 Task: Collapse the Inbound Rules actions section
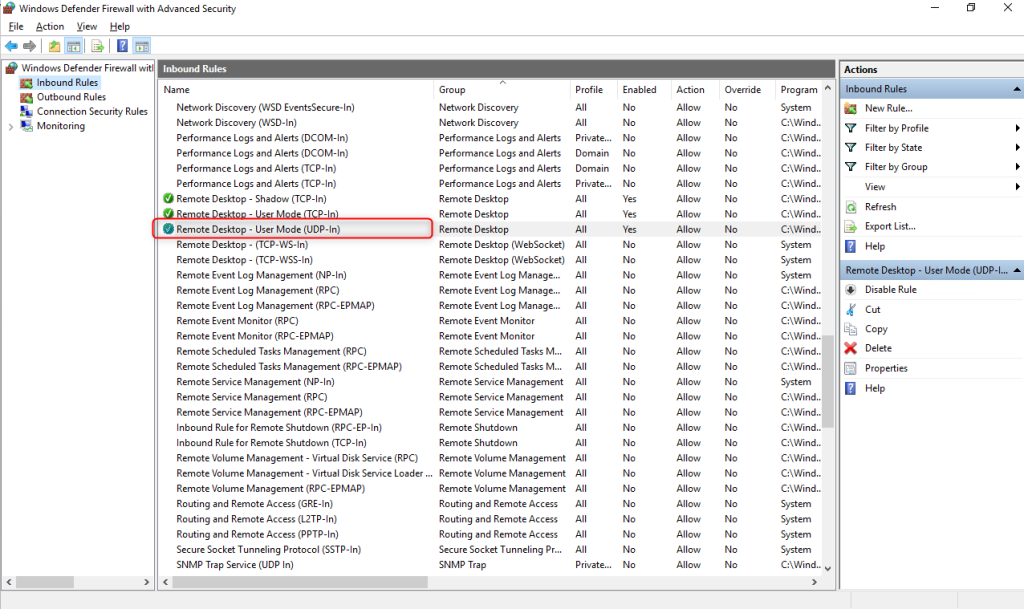coord(1017,89)
